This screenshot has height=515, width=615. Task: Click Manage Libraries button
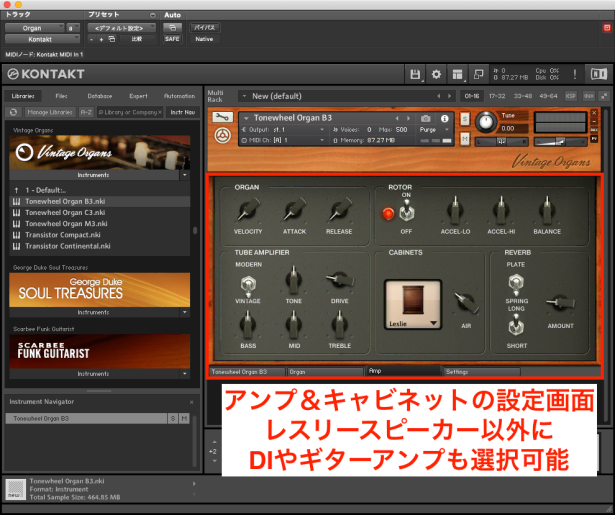(50, 112)
